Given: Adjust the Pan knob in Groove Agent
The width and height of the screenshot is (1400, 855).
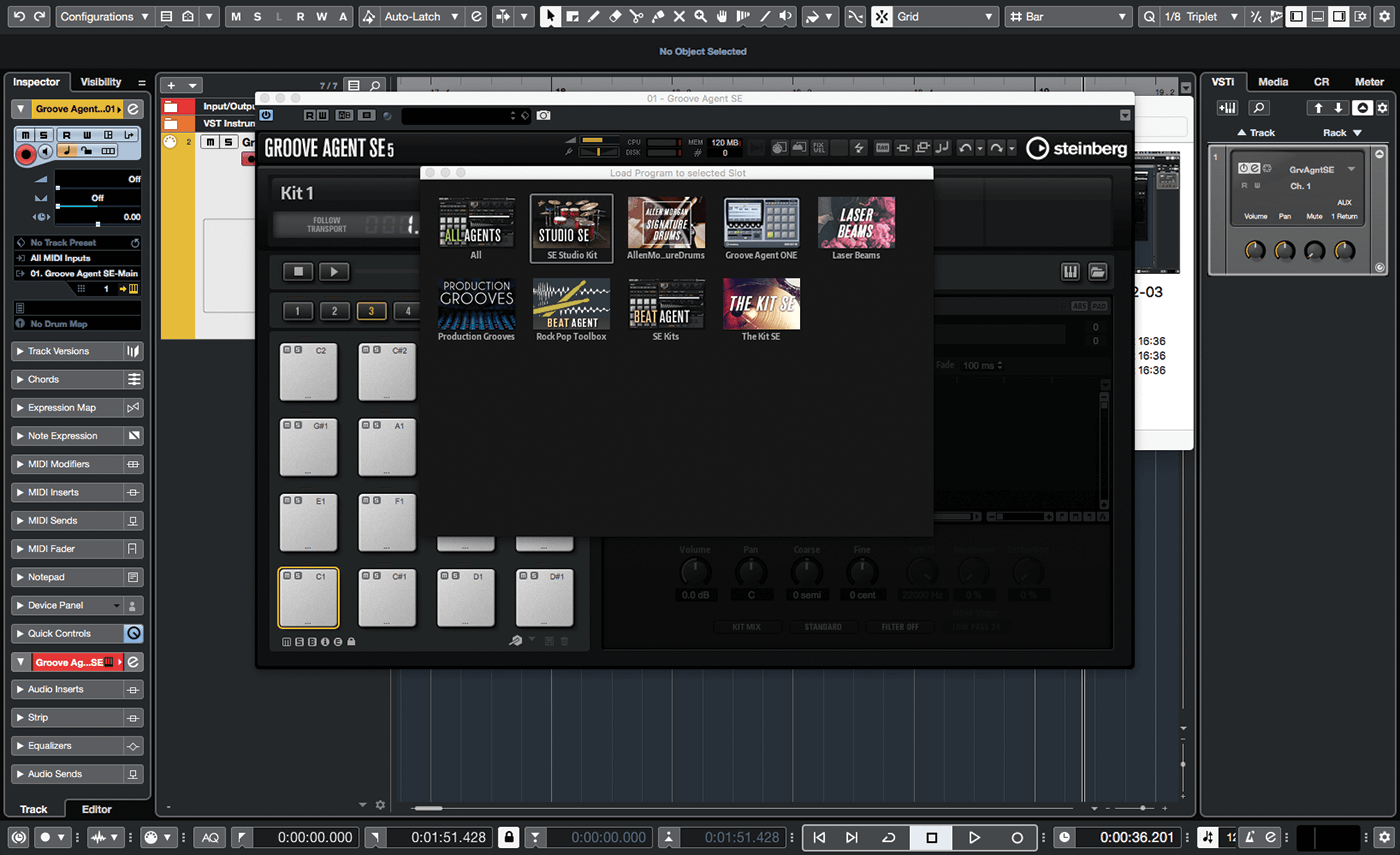Looking at the screenshot, I should pyautogui.click(x=750, y=572).
